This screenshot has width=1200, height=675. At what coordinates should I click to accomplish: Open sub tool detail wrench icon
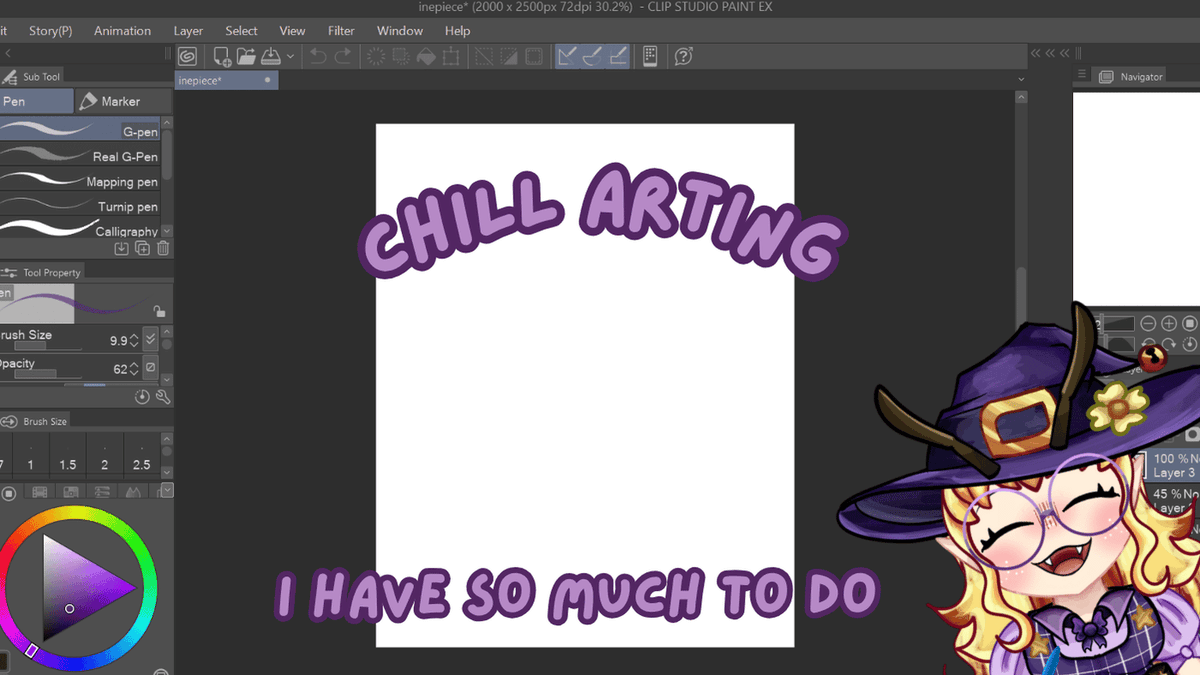pyautogui.click(x=163, y=397)
